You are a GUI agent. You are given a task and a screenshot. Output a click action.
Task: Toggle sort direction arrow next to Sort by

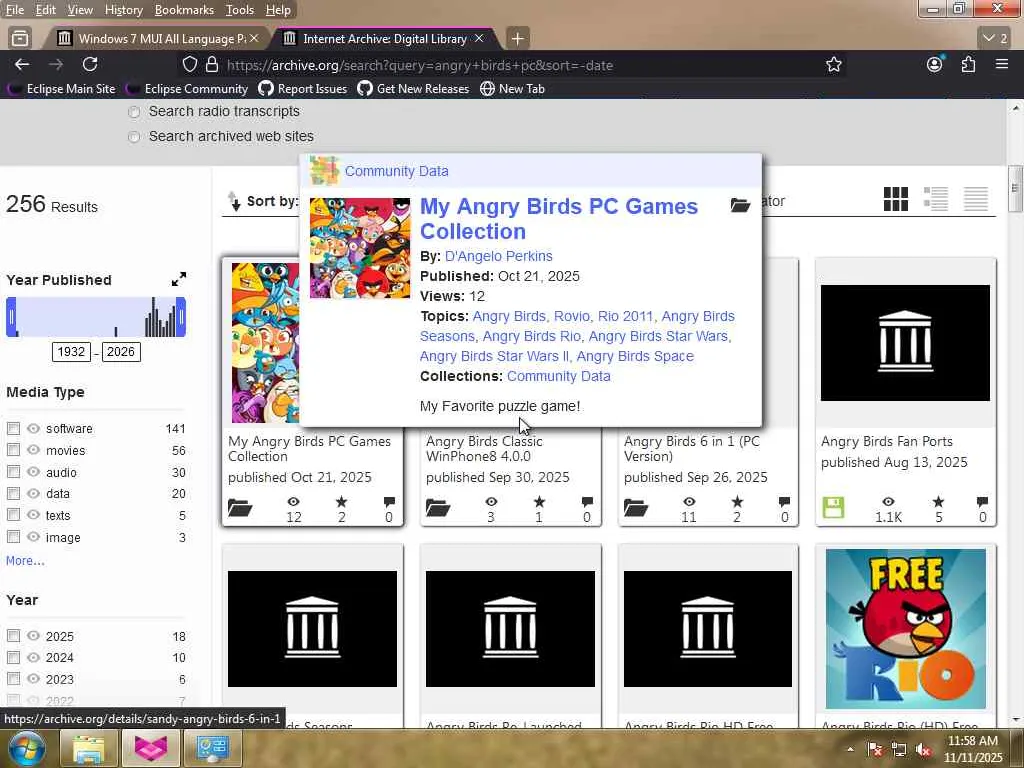(234, 201)
